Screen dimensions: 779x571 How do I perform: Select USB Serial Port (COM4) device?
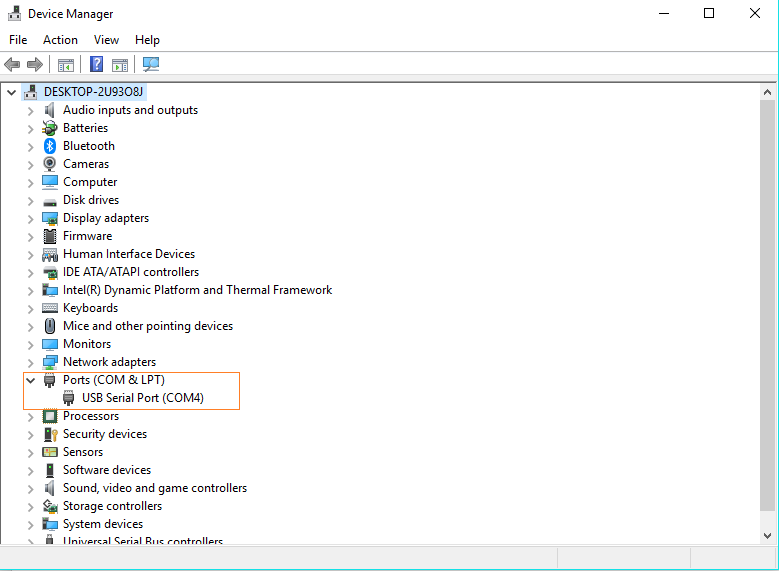click(142, 398)
